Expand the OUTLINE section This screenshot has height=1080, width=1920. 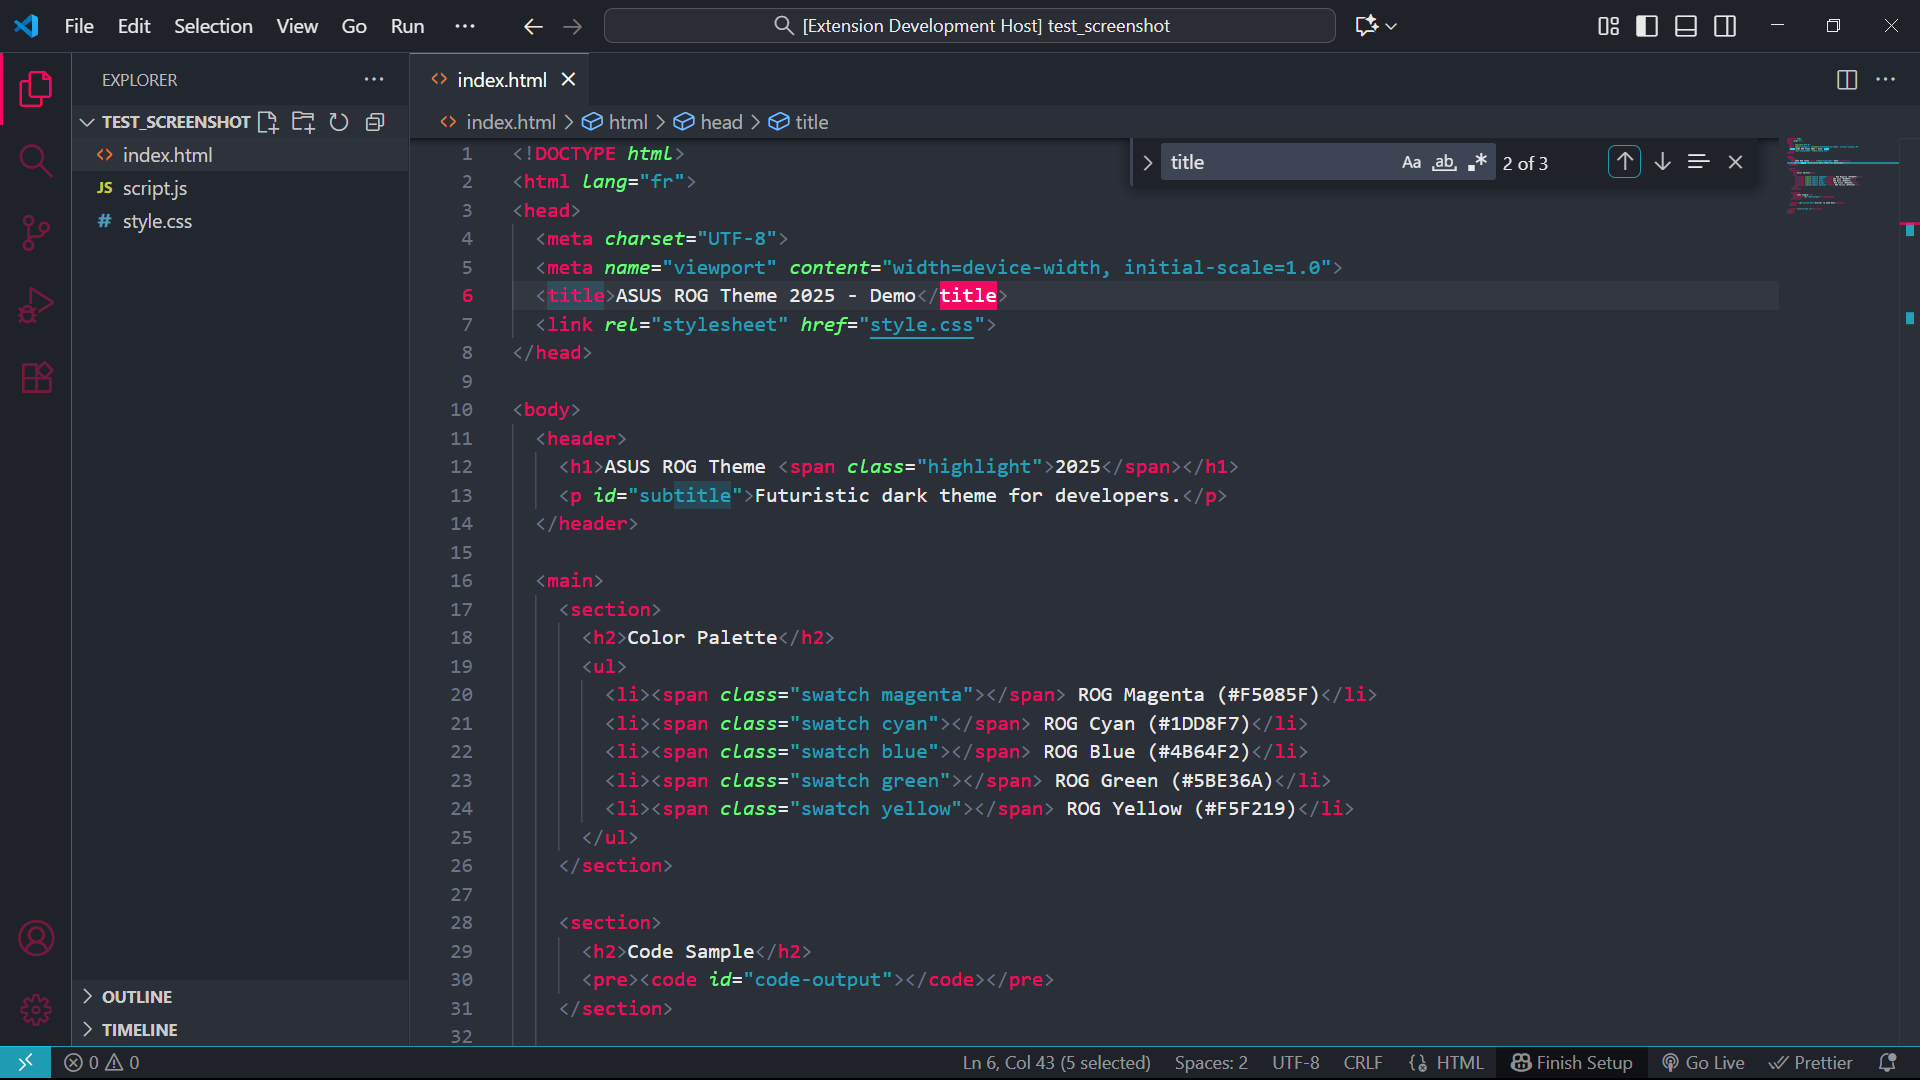point(136,997)
